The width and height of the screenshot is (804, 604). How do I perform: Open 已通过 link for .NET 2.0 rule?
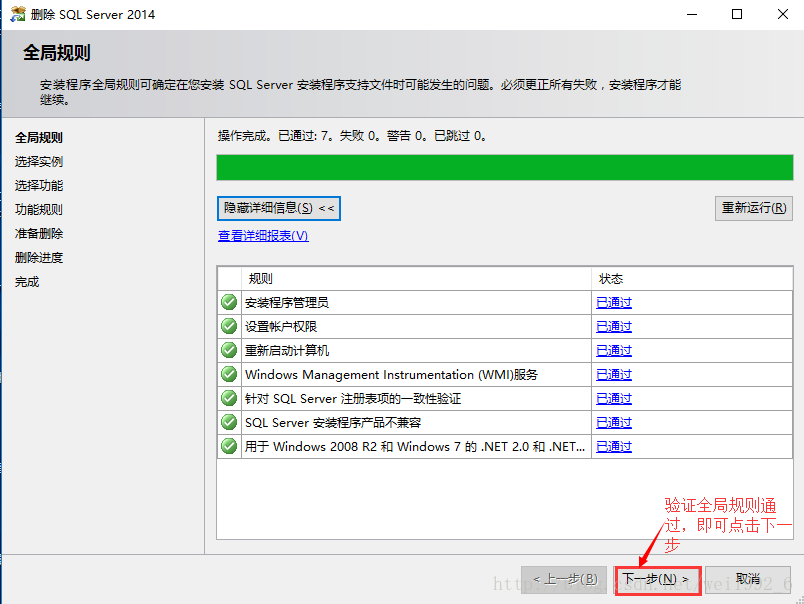point(614,447)
